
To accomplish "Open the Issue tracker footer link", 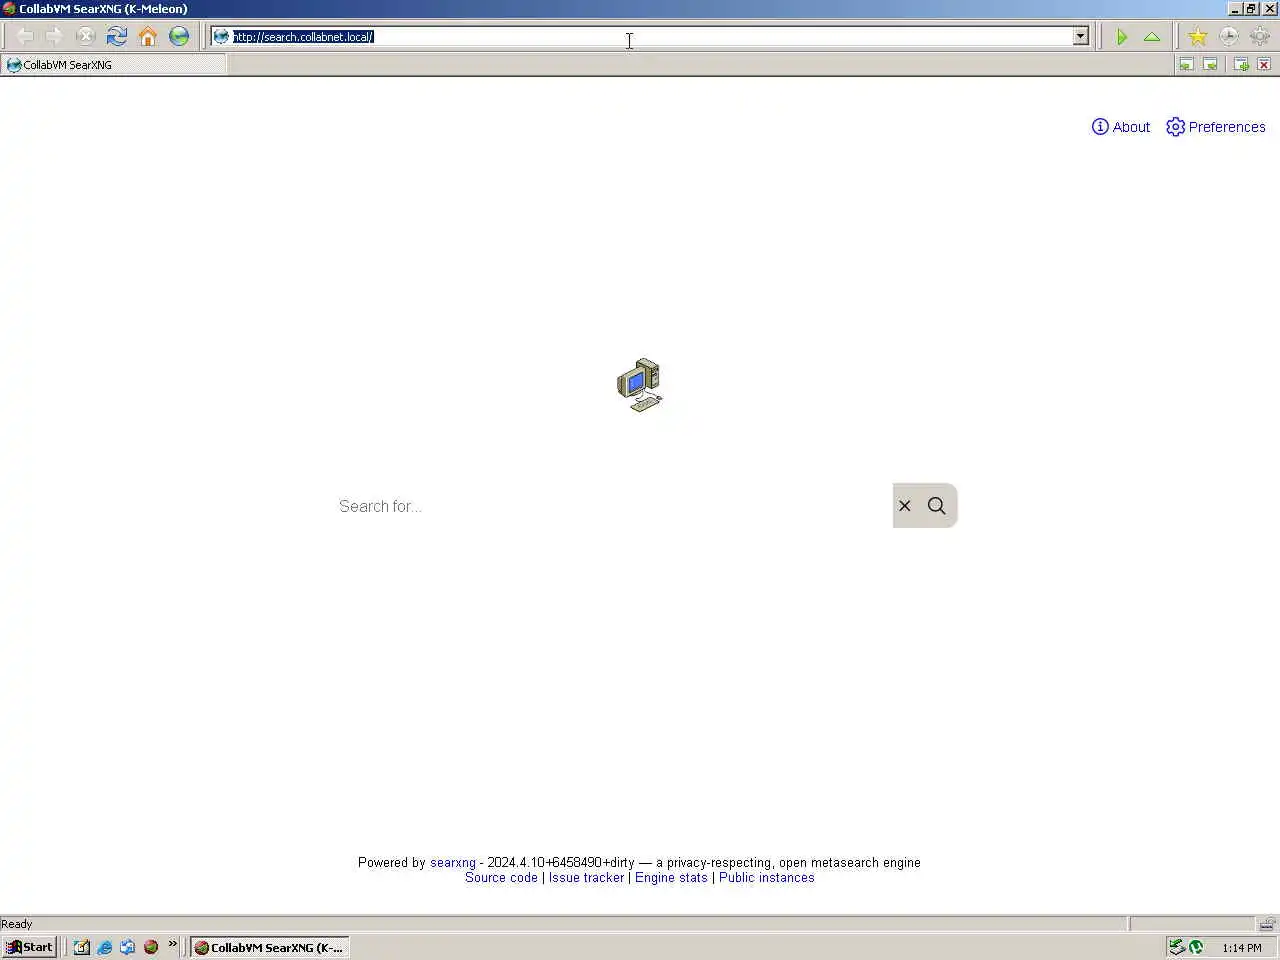I will [x=586, y=878].
